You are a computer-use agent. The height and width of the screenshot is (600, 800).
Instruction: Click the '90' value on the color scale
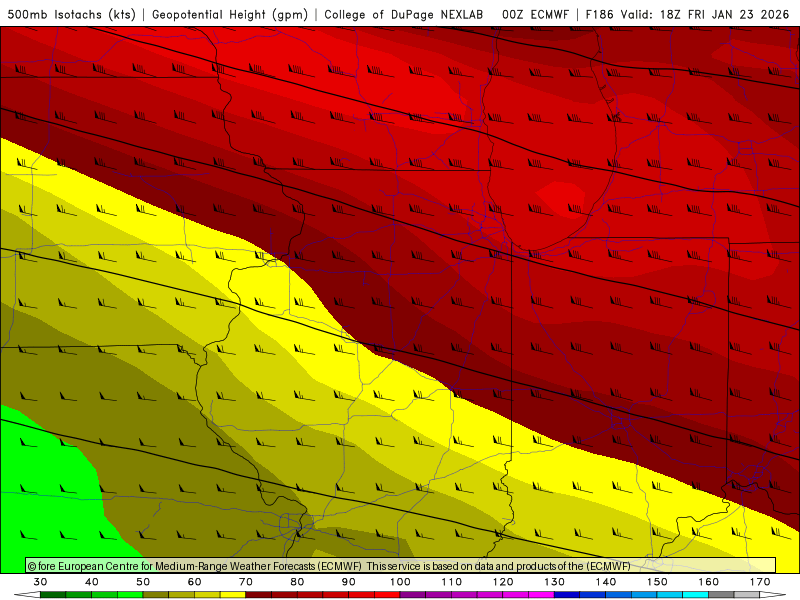pos(348,582)
